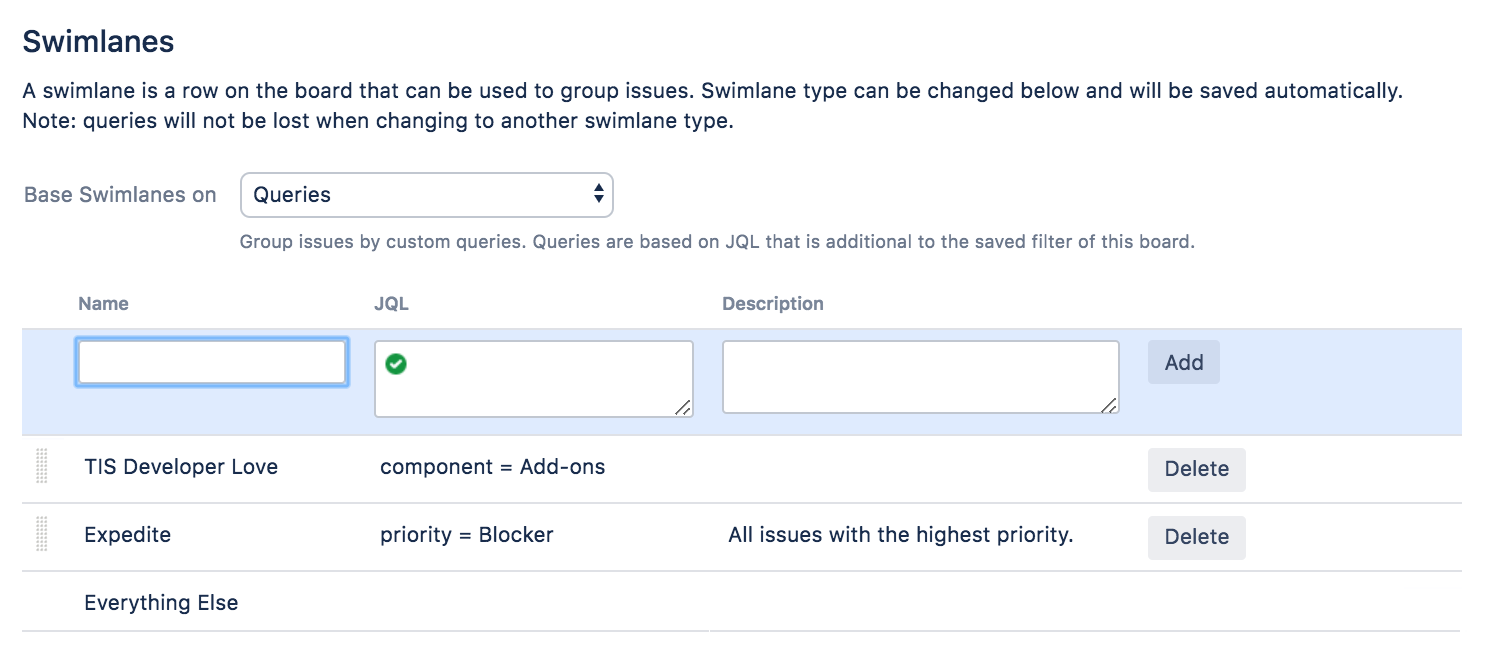Click the green JQL validation checkmark icon
The height and width of the screenshot is (658, 1486).
pos(396,365)
